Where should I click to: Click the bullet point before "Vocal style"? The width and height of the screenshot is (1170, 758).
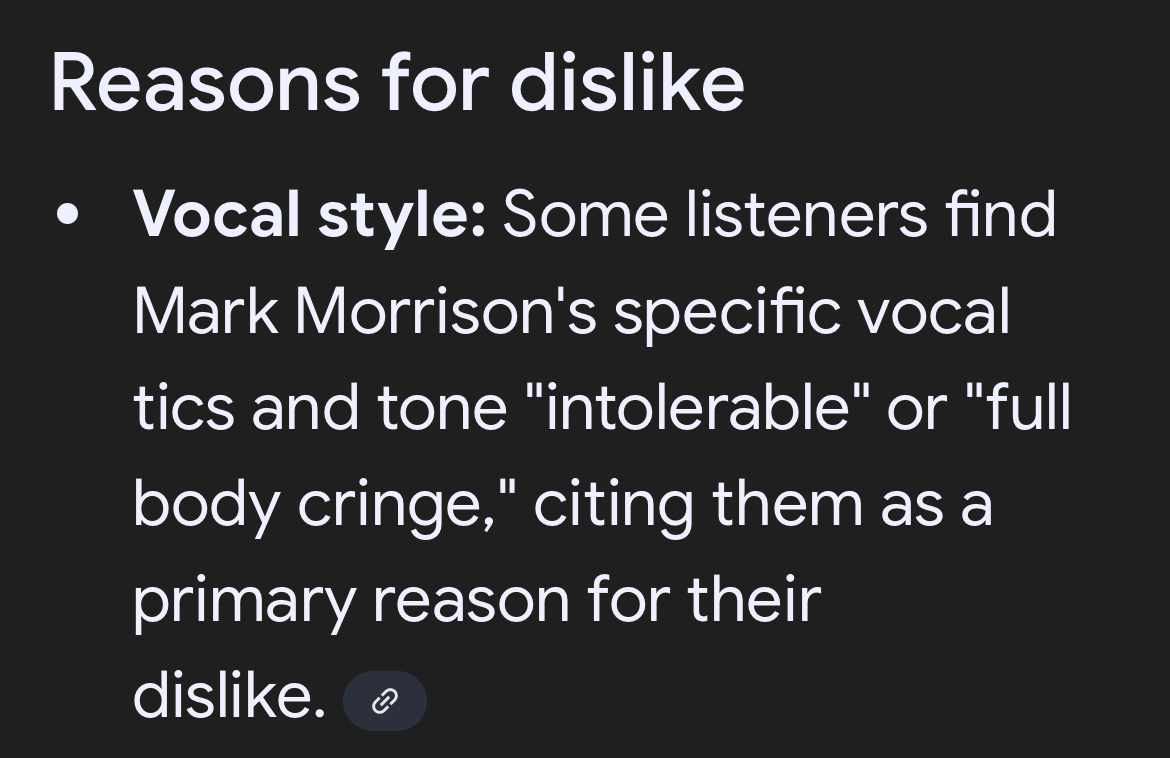pyautogui.click(x=68, y=216)
